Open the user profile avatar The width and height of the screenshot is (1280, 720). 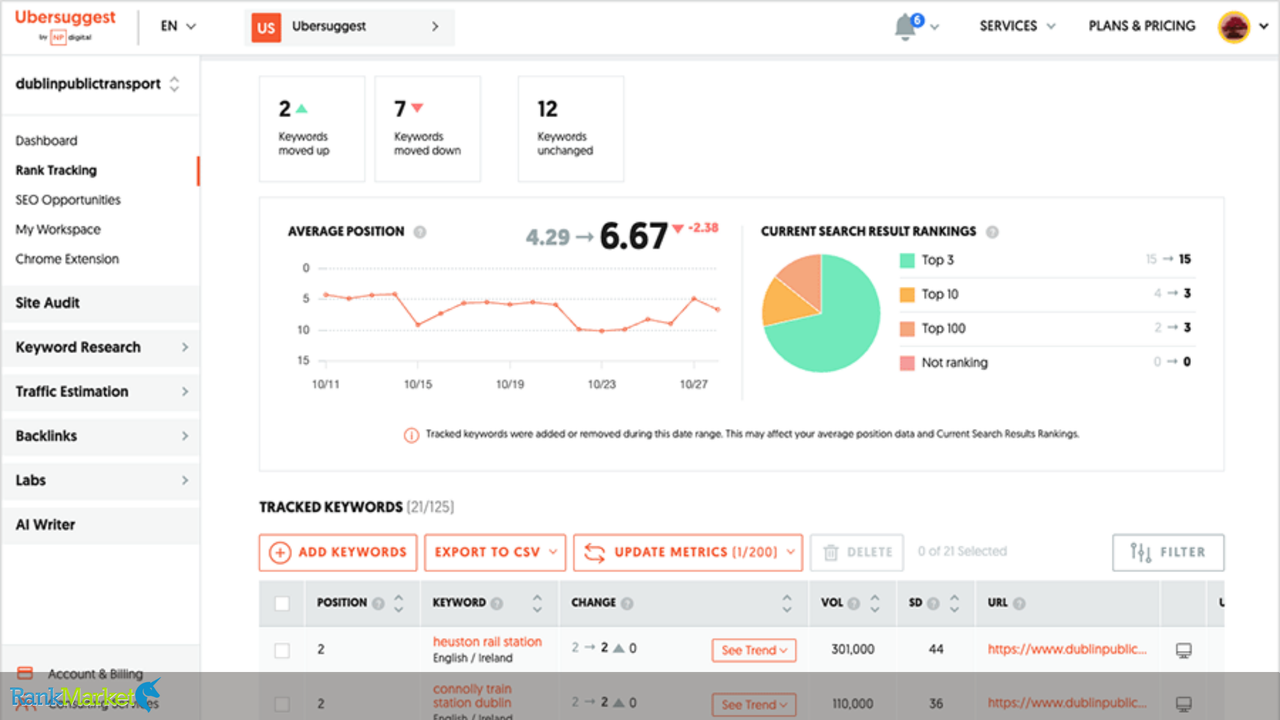click(x=1234, y=27)
